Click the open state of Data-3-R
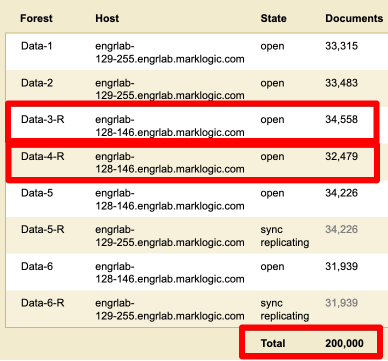The image size is (388, 361). (272, 120)
